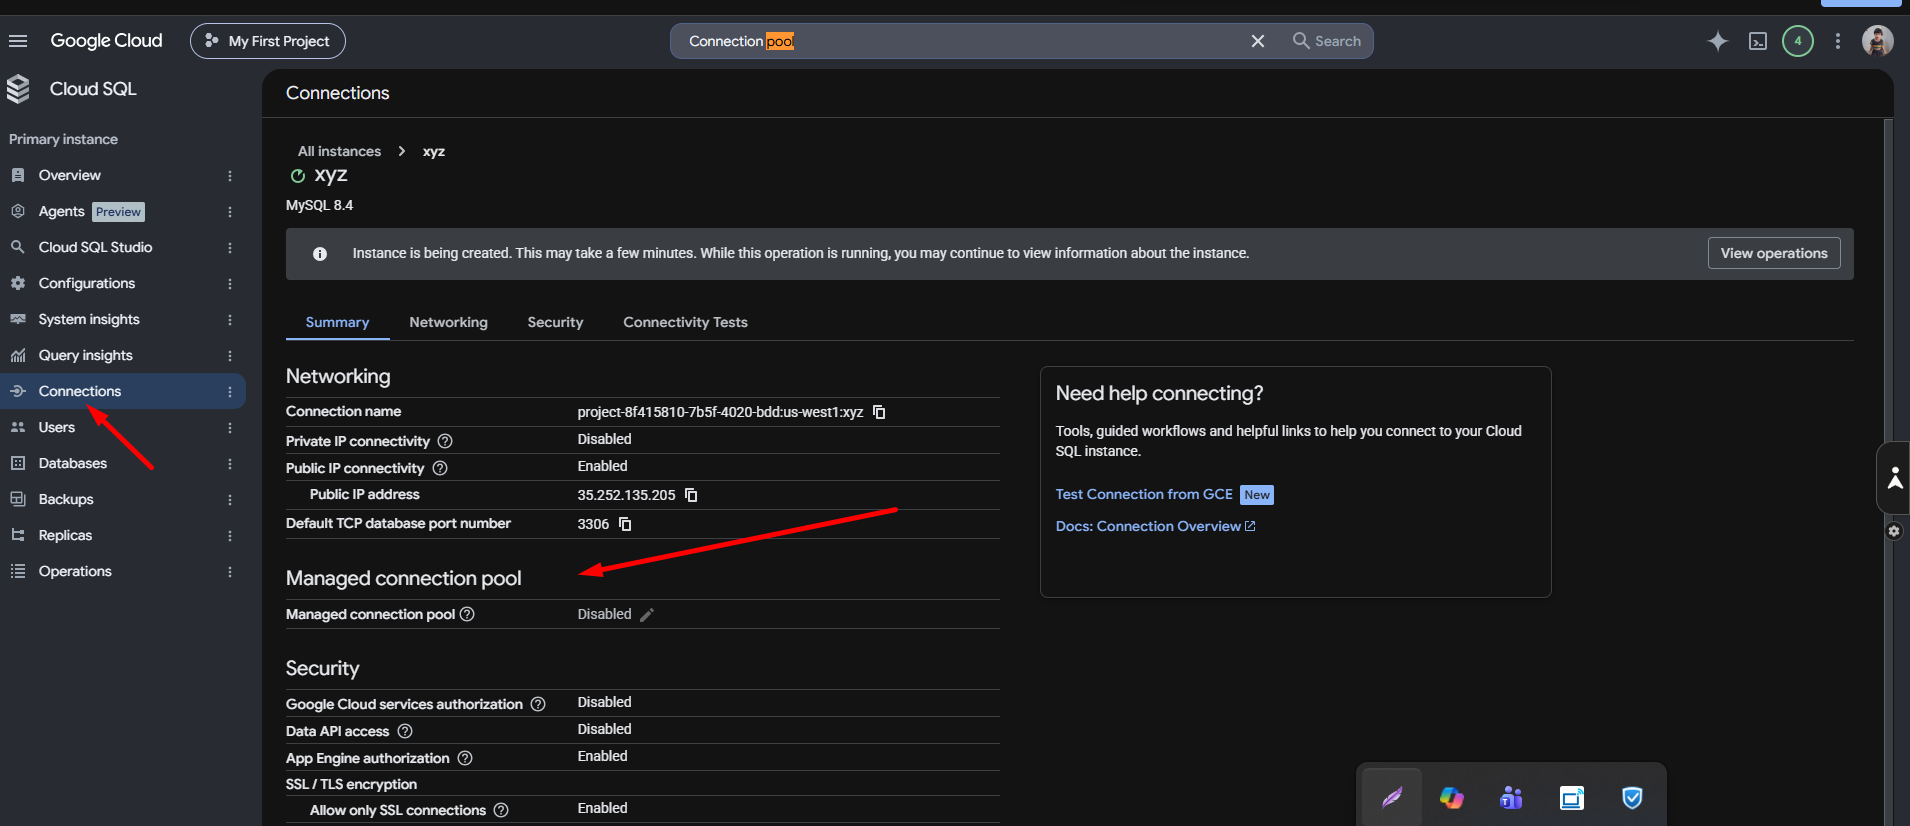The width and height of the screenshot is (1910, 826).
Task: Go to Overview in the sidebar
Action: [x=122, y=175]
